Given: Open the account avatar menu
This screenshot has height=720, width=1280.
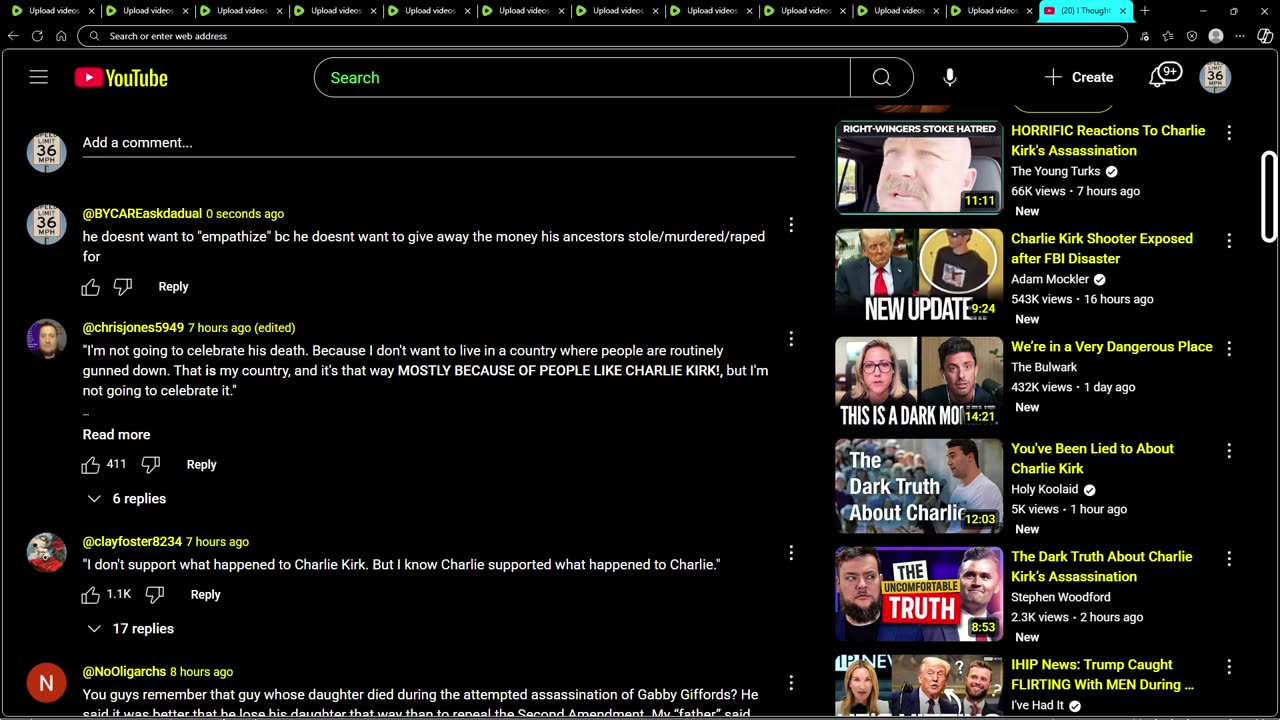Looking at the screenshot, I should [x=1215, y=77].
